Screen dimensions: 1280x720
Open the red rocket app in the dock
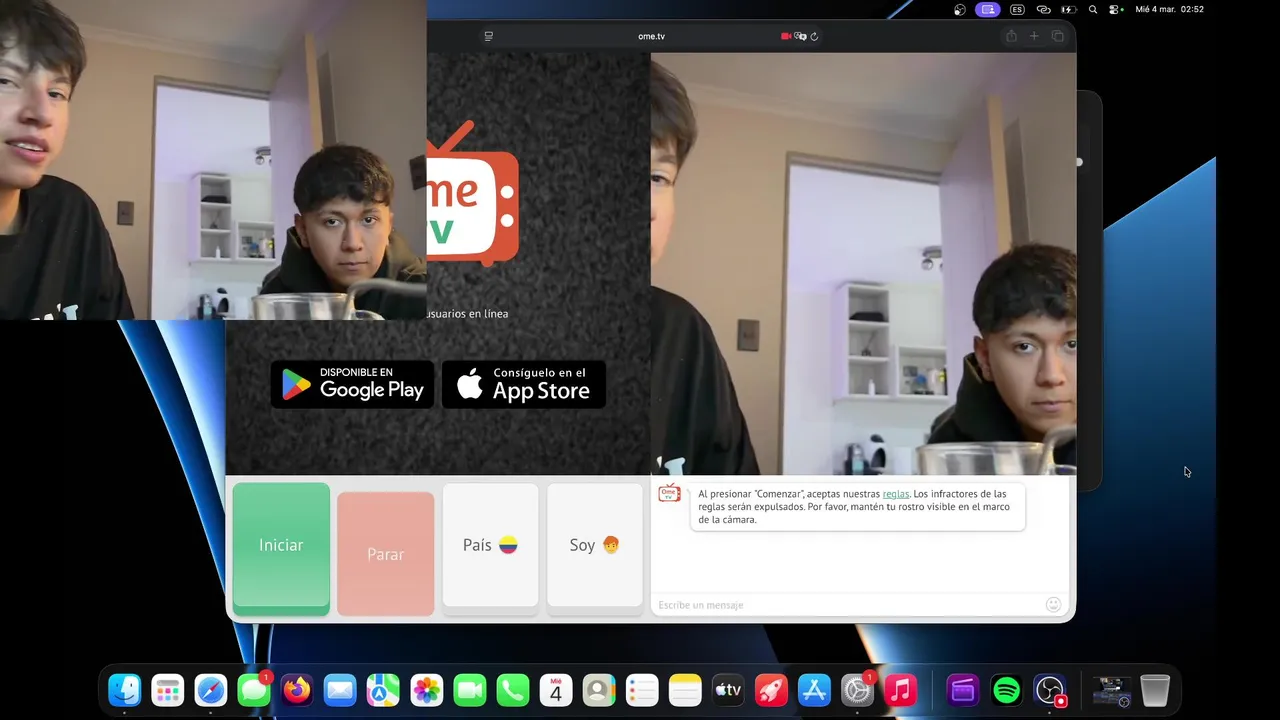coord(771,690)
